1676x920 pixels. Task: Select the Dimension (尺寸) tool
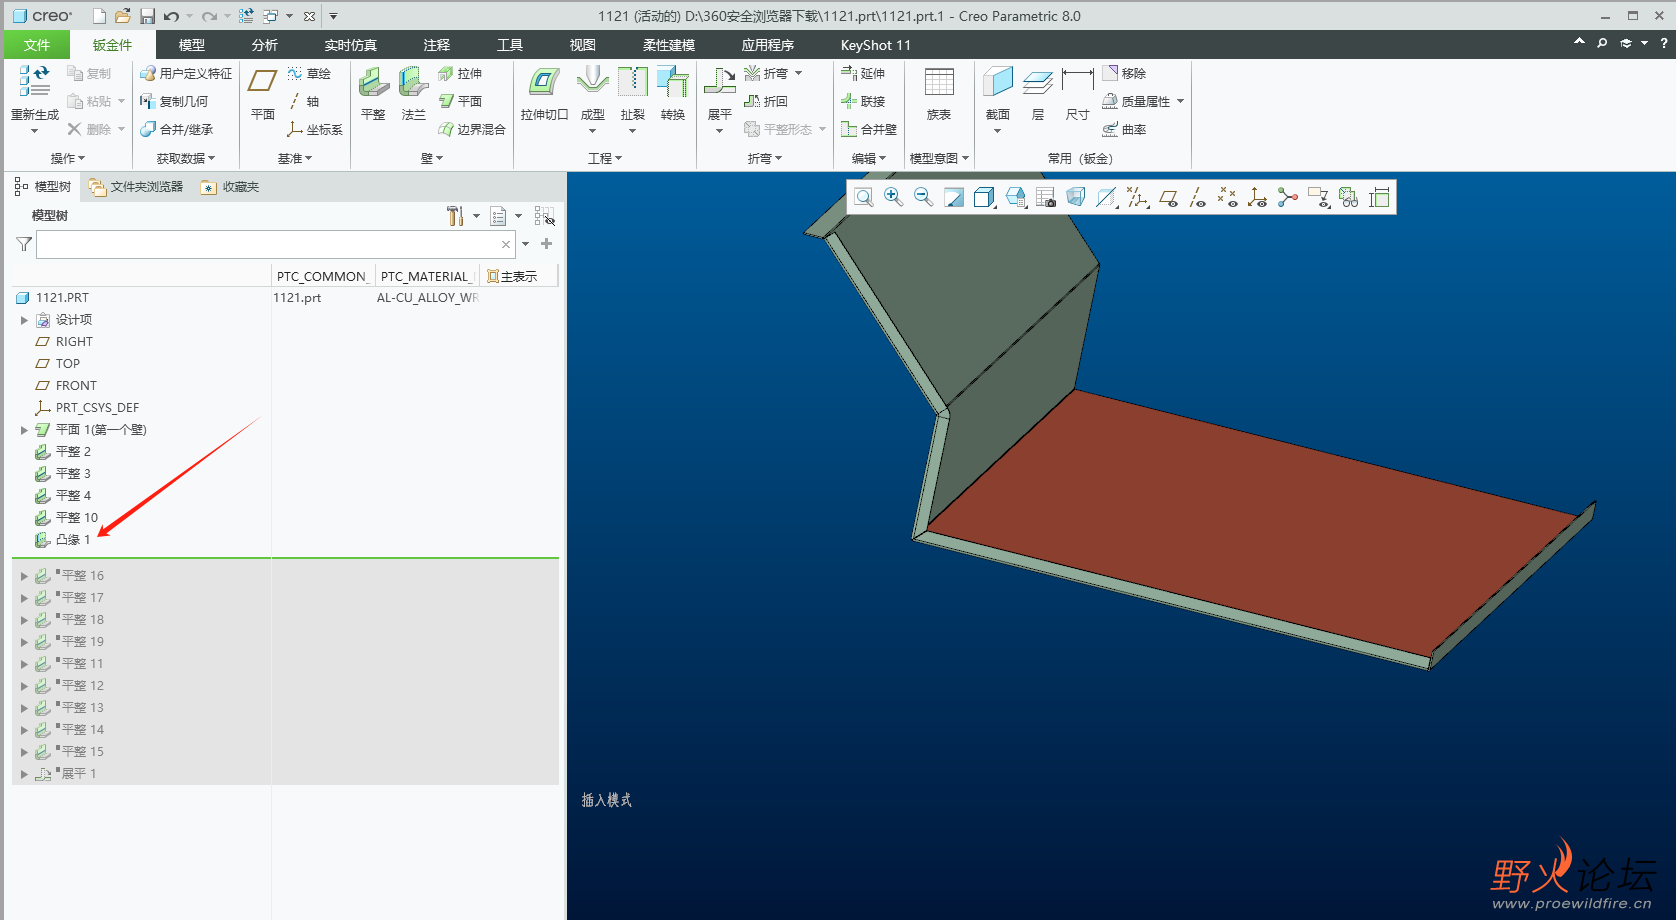pyautogui.click(x=1077, y=93)
